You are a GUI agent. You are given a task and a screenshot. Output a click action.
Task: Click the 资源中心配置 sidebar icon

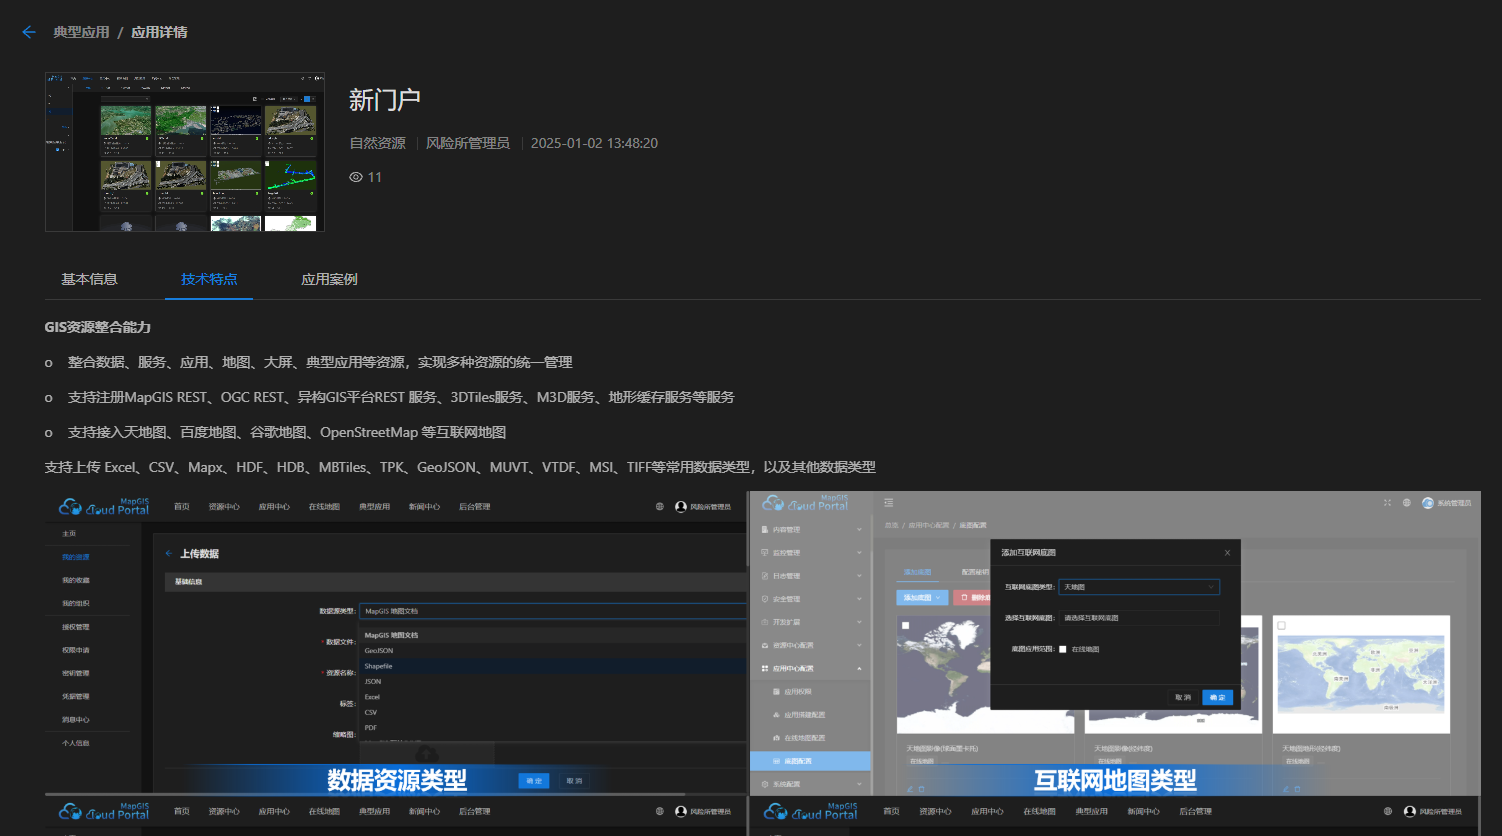[x=765, y=645]
